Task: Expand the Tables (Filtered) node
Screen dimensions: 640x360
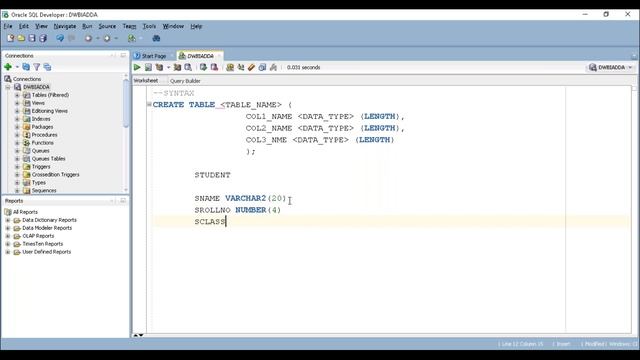Action: pos(17,95)
